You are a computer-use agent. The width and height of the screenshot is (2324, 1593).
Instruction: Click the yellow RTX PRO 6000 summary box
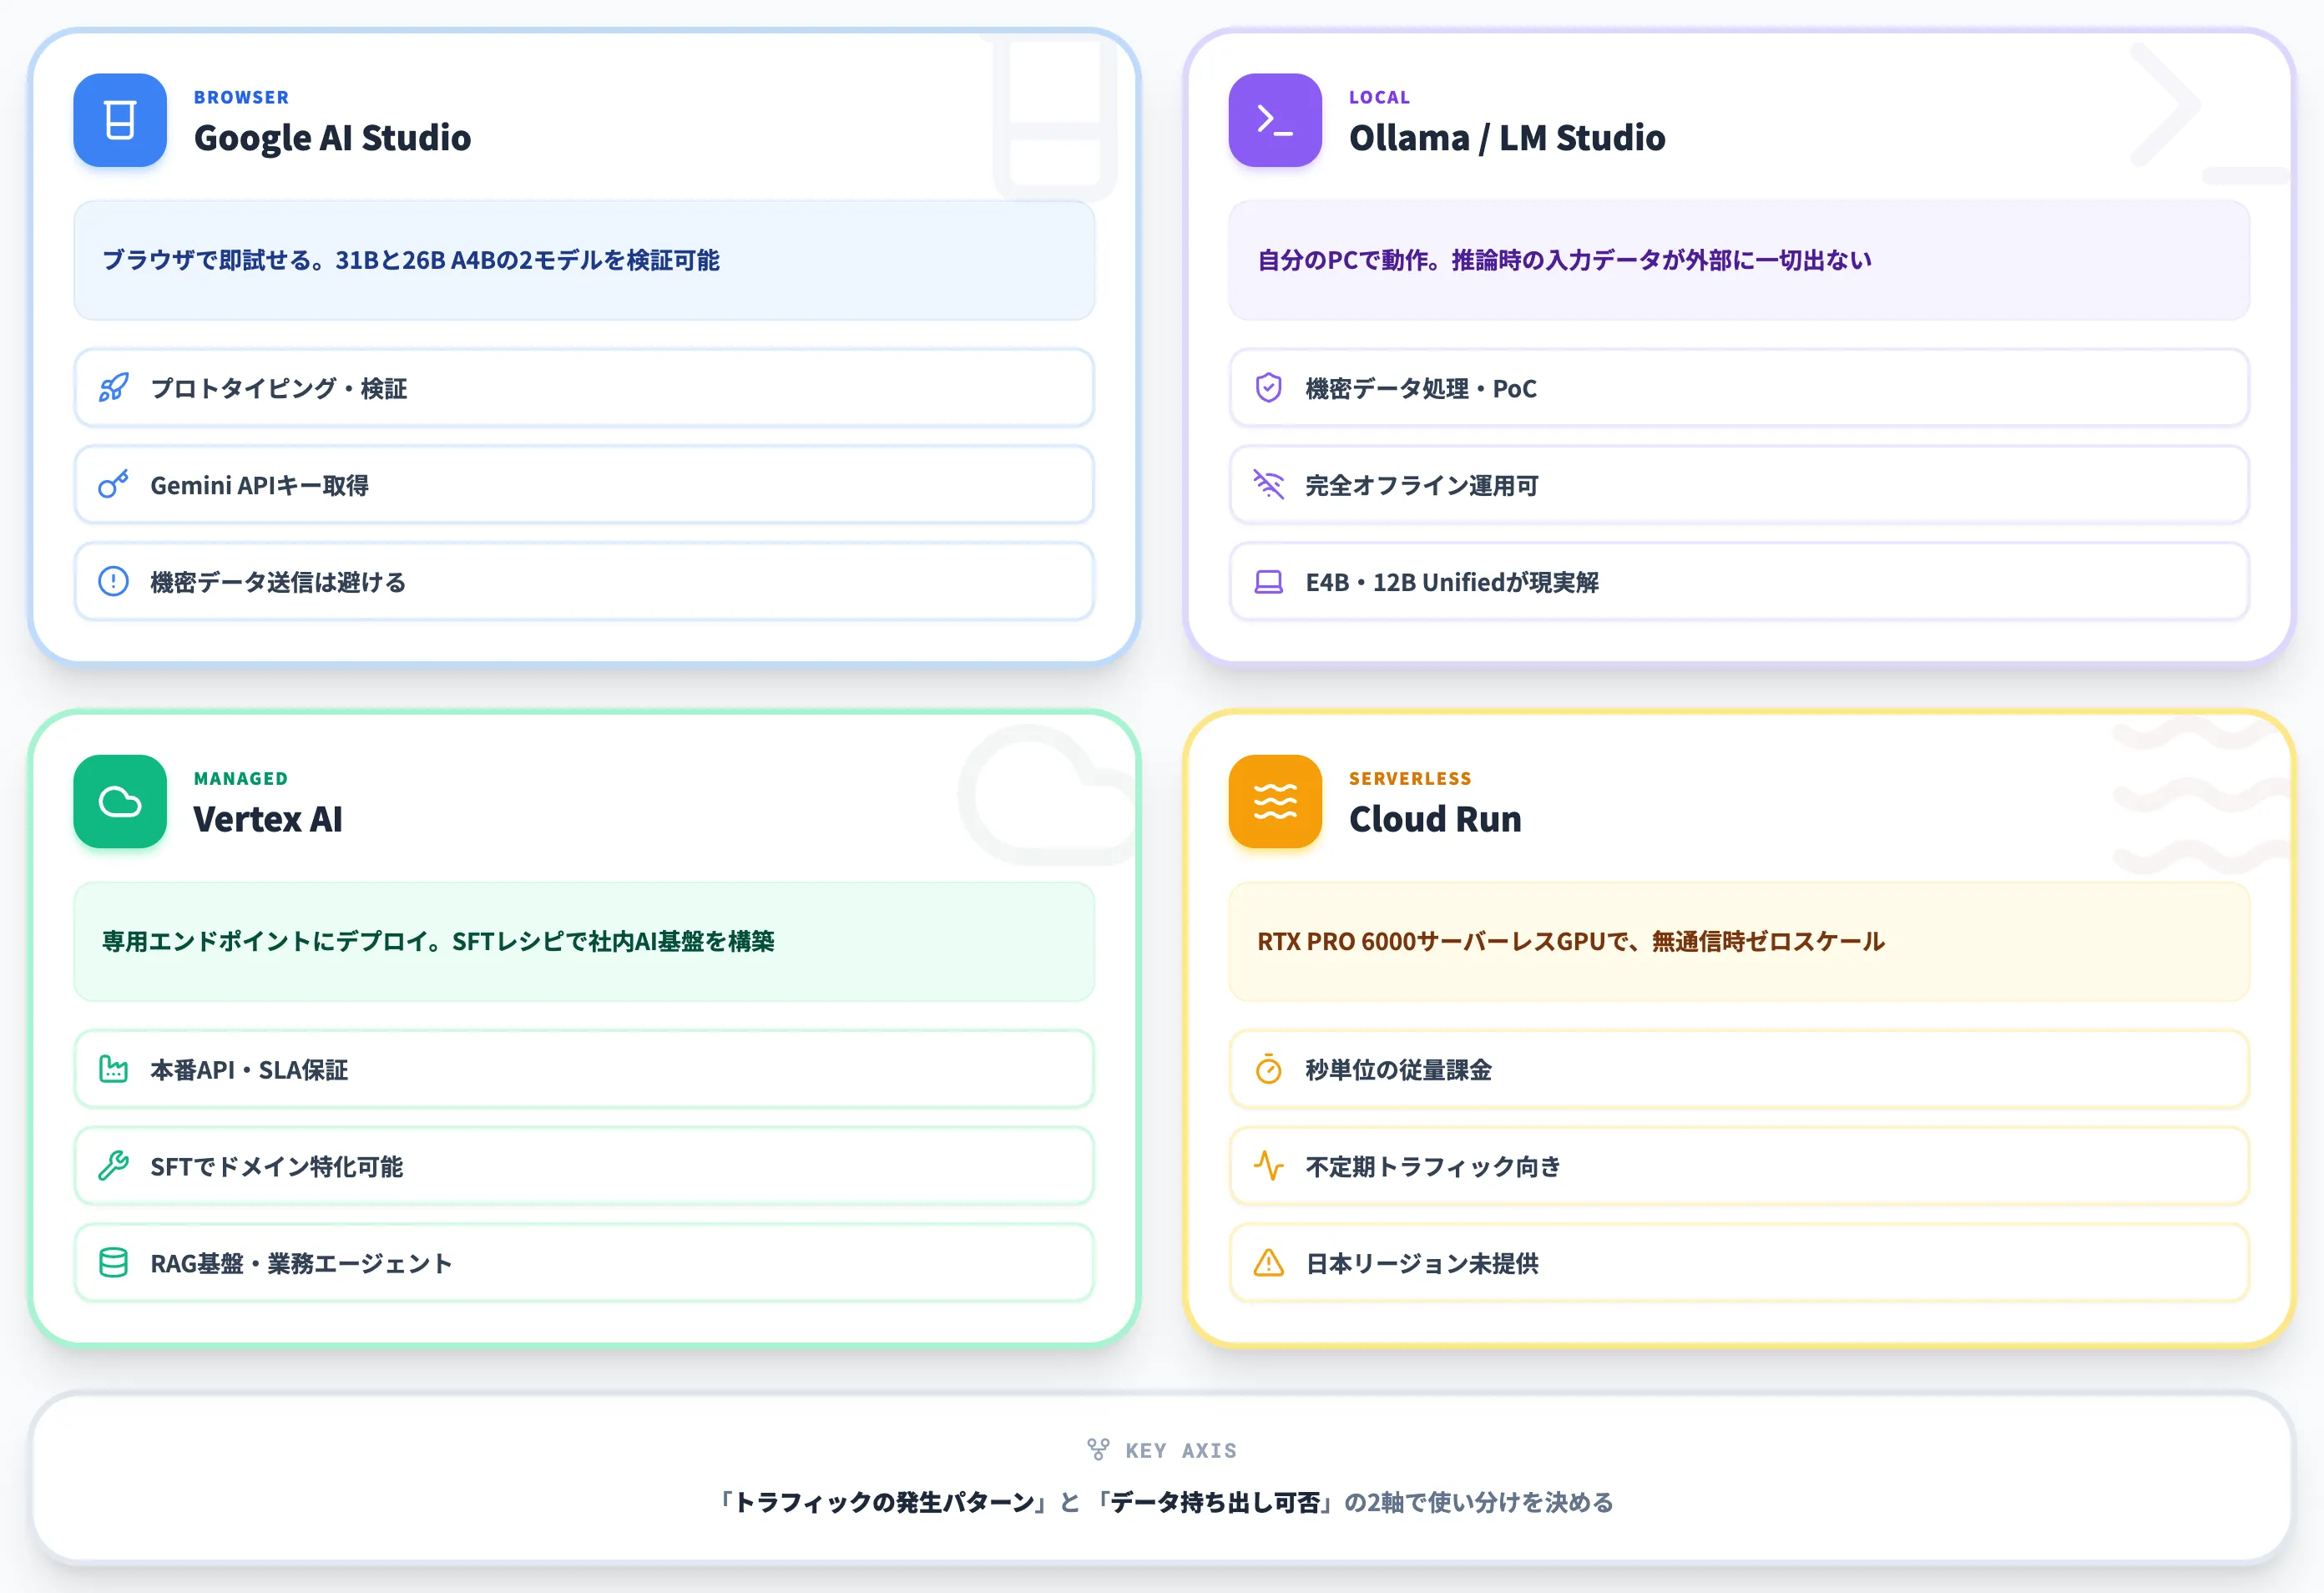point(1739,941)
